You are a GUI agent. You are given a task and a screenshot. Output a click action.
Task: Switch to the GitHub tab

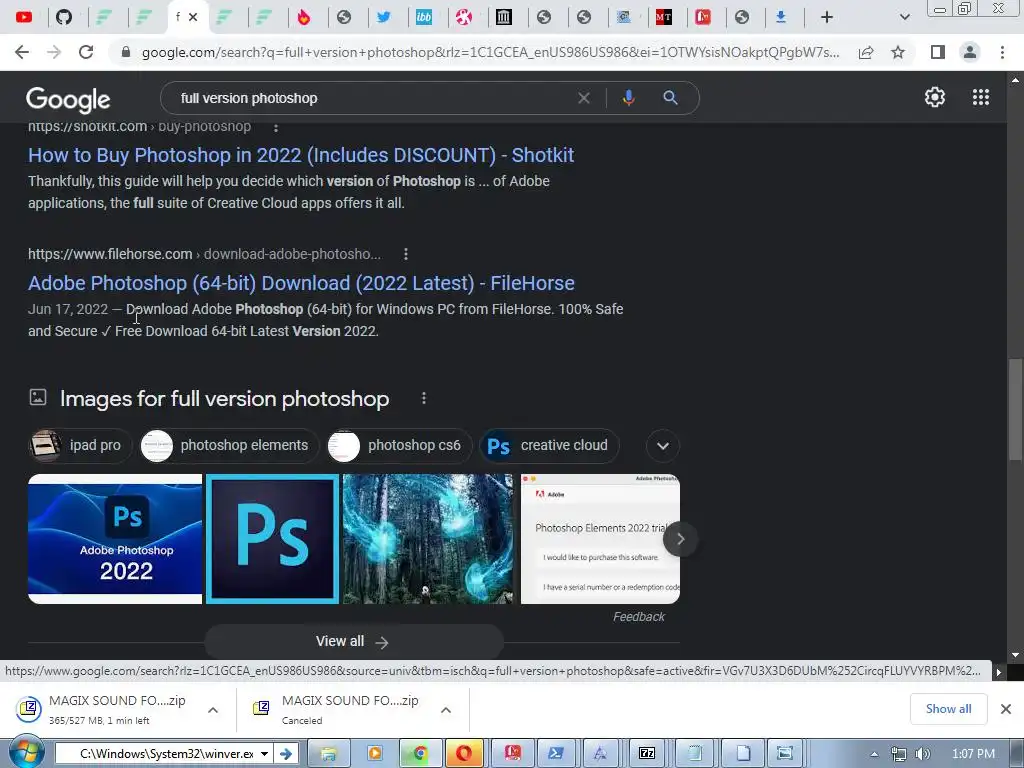pyautogui.click(x=64, y=17)
